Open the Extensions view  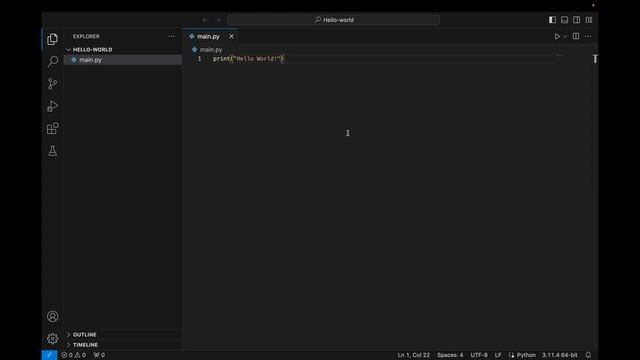click(x=52, y=129)
